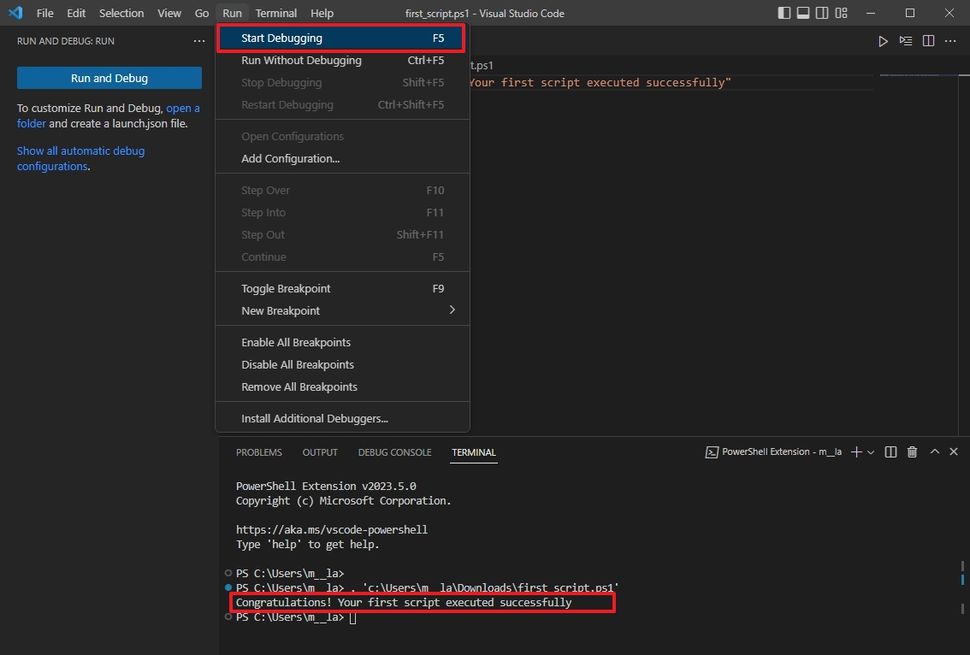Show all automatic debug configurations

(80, 150)
